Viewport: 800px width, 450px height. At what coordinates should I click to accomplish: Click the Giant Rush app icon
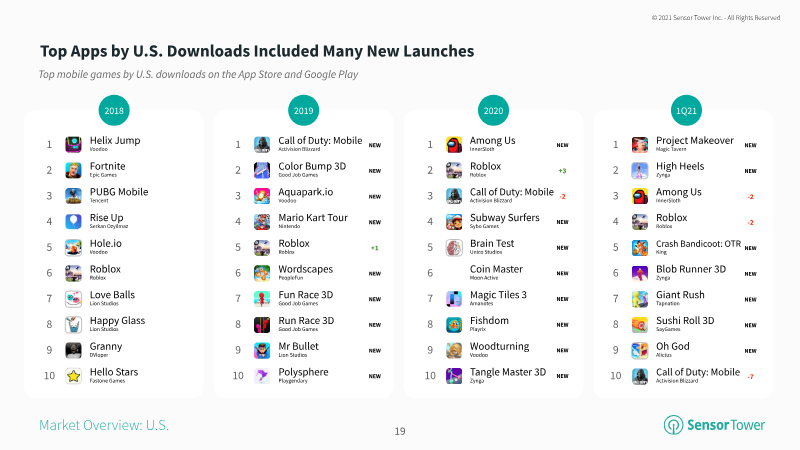640,298
